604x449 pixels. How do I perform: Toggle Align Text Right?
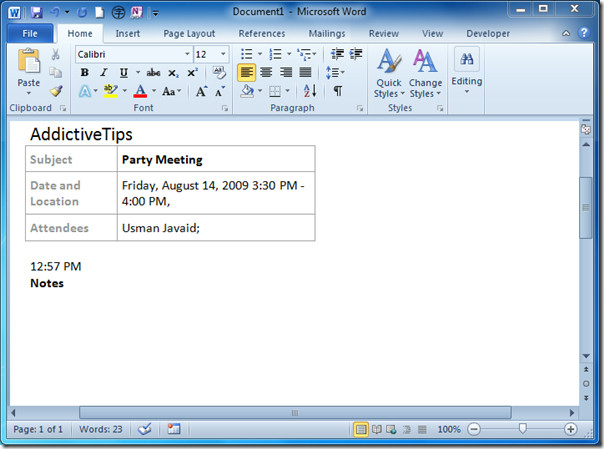pyautogui.click(x=286, y=72)
